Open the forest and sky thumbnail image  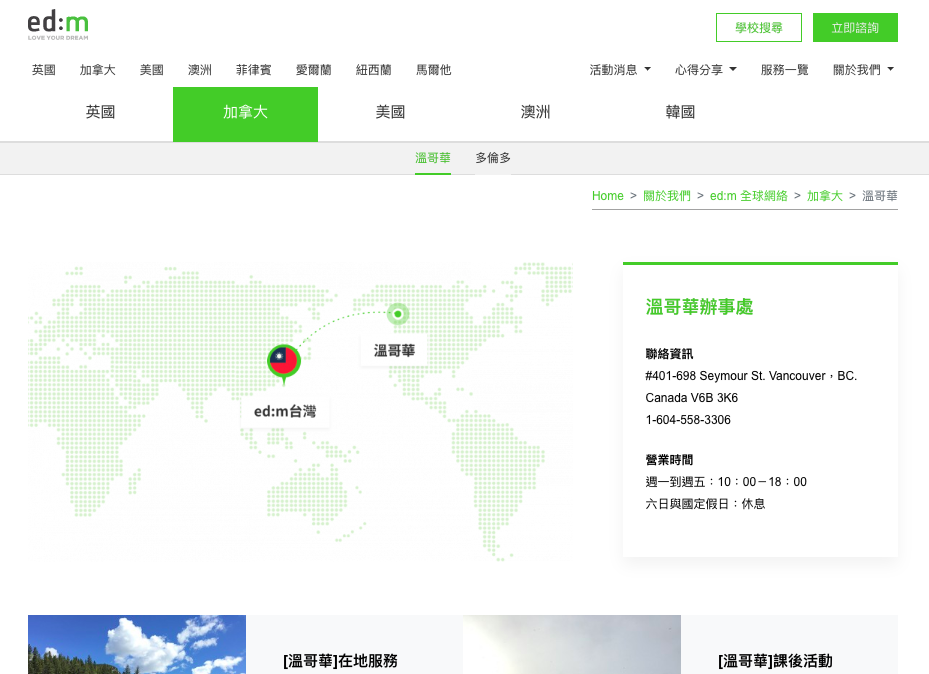pyautogui.click(x=137, y=644)
